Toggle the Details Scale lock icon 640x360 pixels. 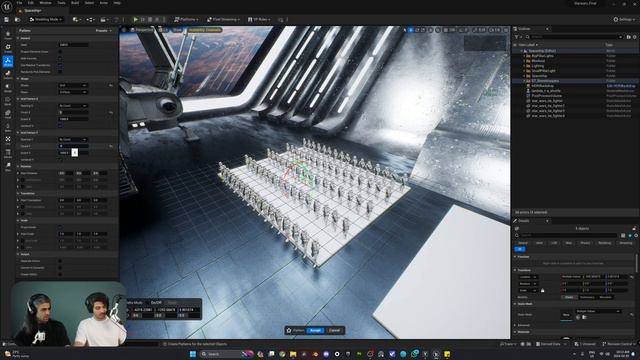tap(542, 291)
